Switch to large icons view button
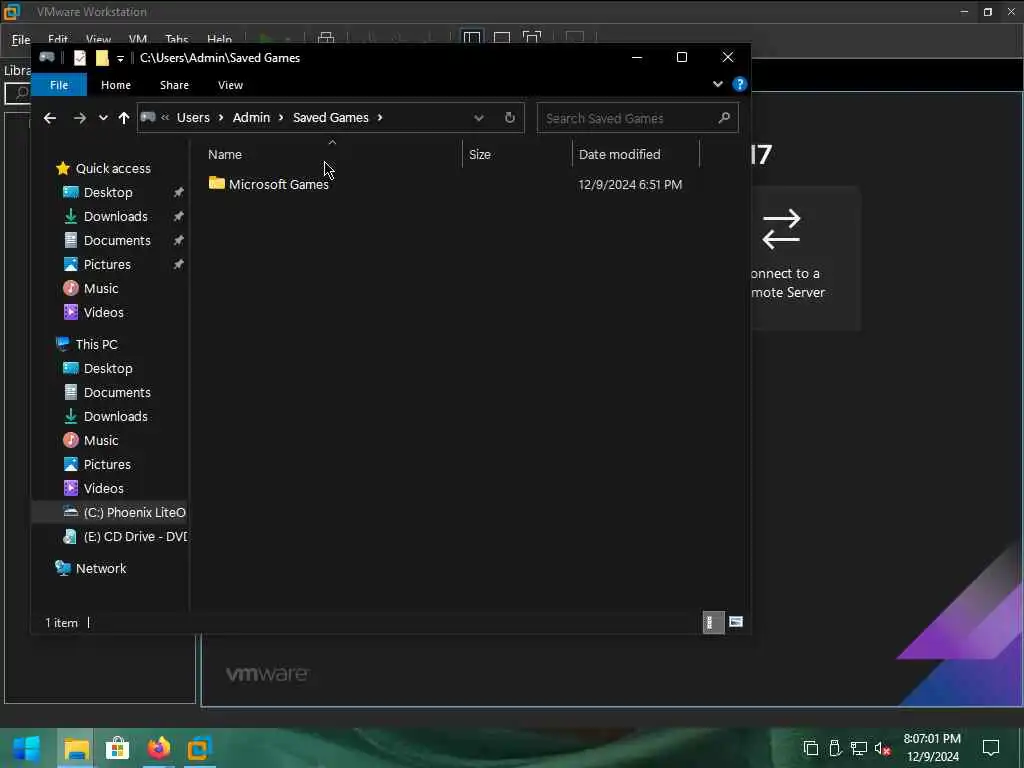 pyautogui.click(x=736, y=622)
